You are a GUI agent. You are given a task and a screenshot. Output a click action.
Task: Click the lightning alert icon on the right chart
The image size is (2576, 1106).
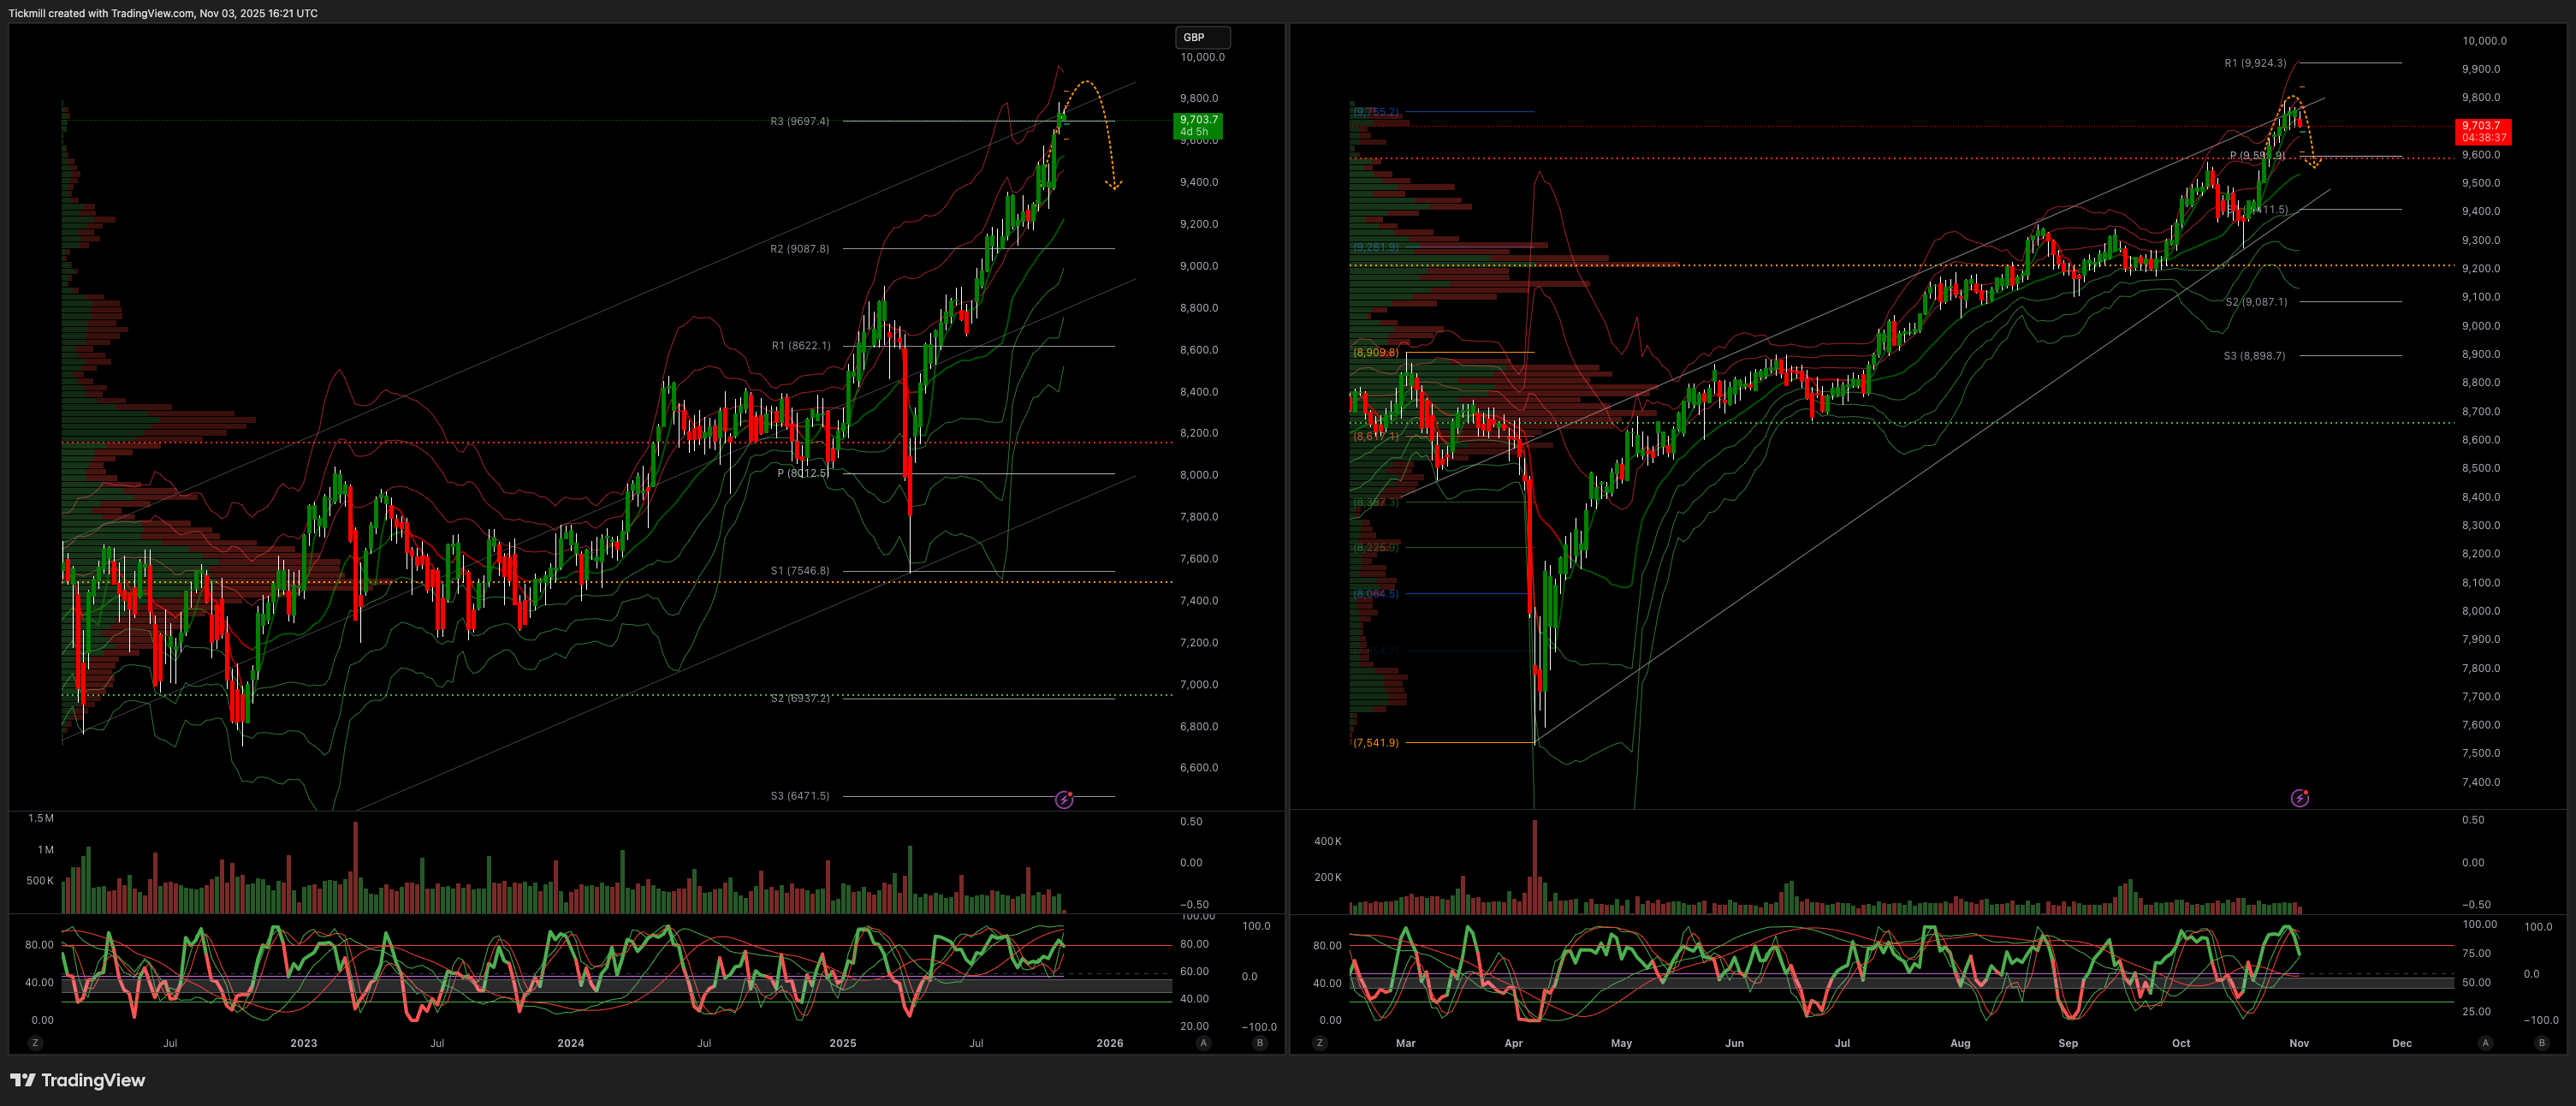(2299, 797)
